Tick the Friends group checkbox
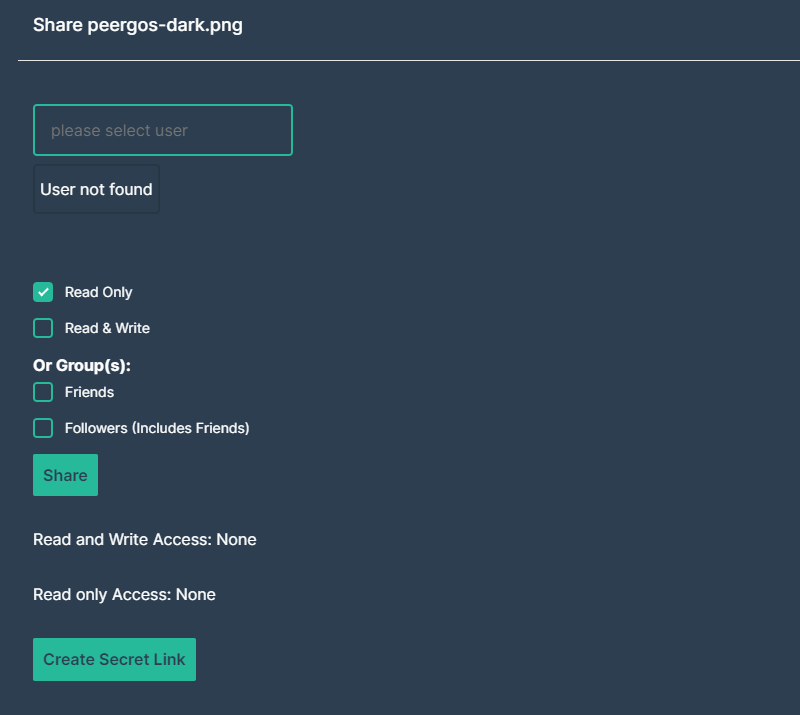The width and height of the screenshot is (800, 715). tap(43, 392)
